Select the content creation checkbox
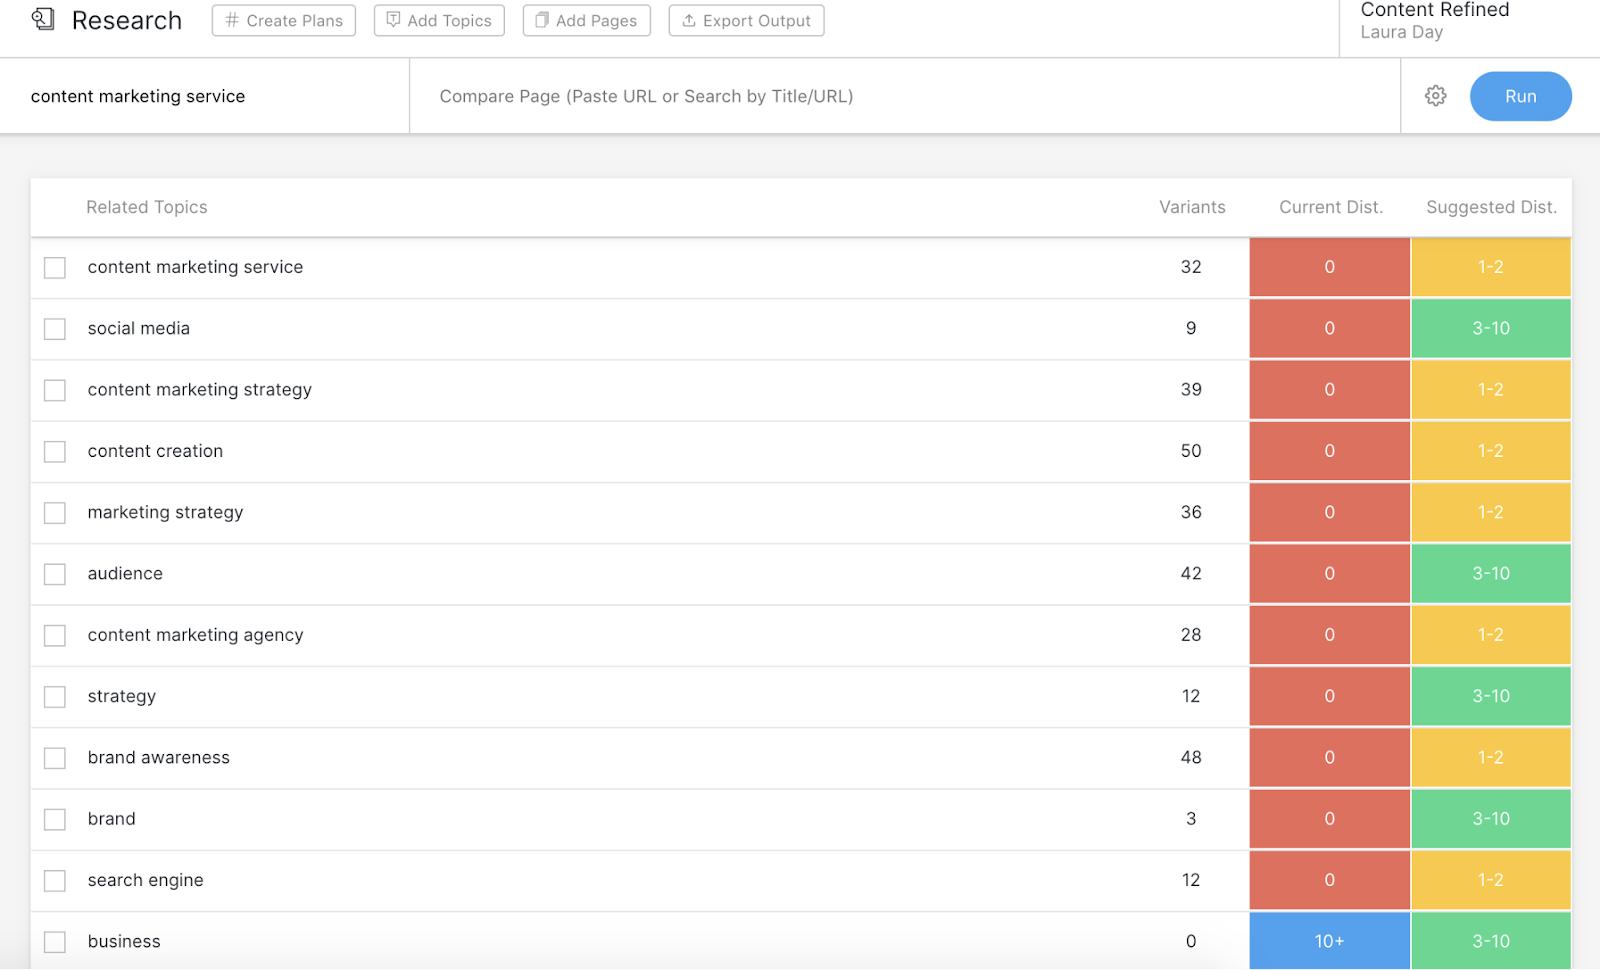This screenshot has height=970, width=1600. click(55, 452)
